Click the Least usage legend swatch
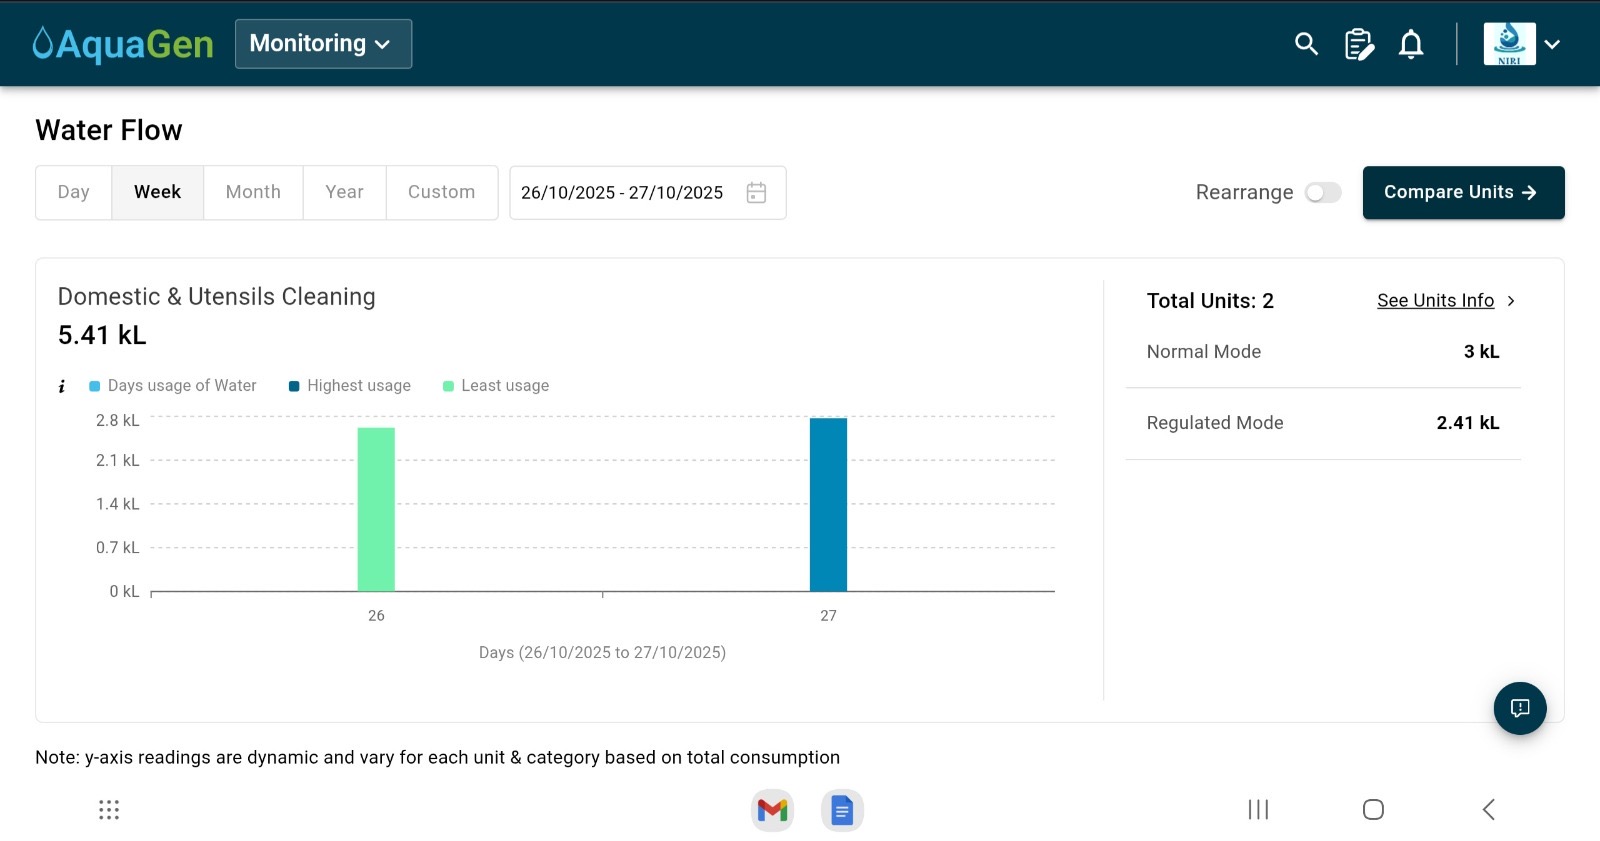 coord(449,386)
